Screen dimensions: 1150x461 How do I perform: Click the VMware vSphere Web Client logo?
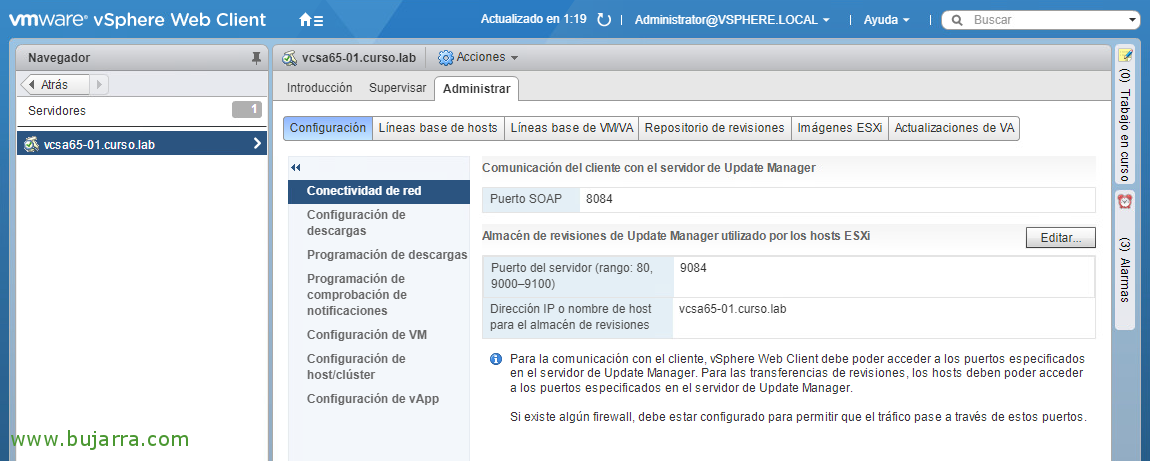(x=137, y=20)
